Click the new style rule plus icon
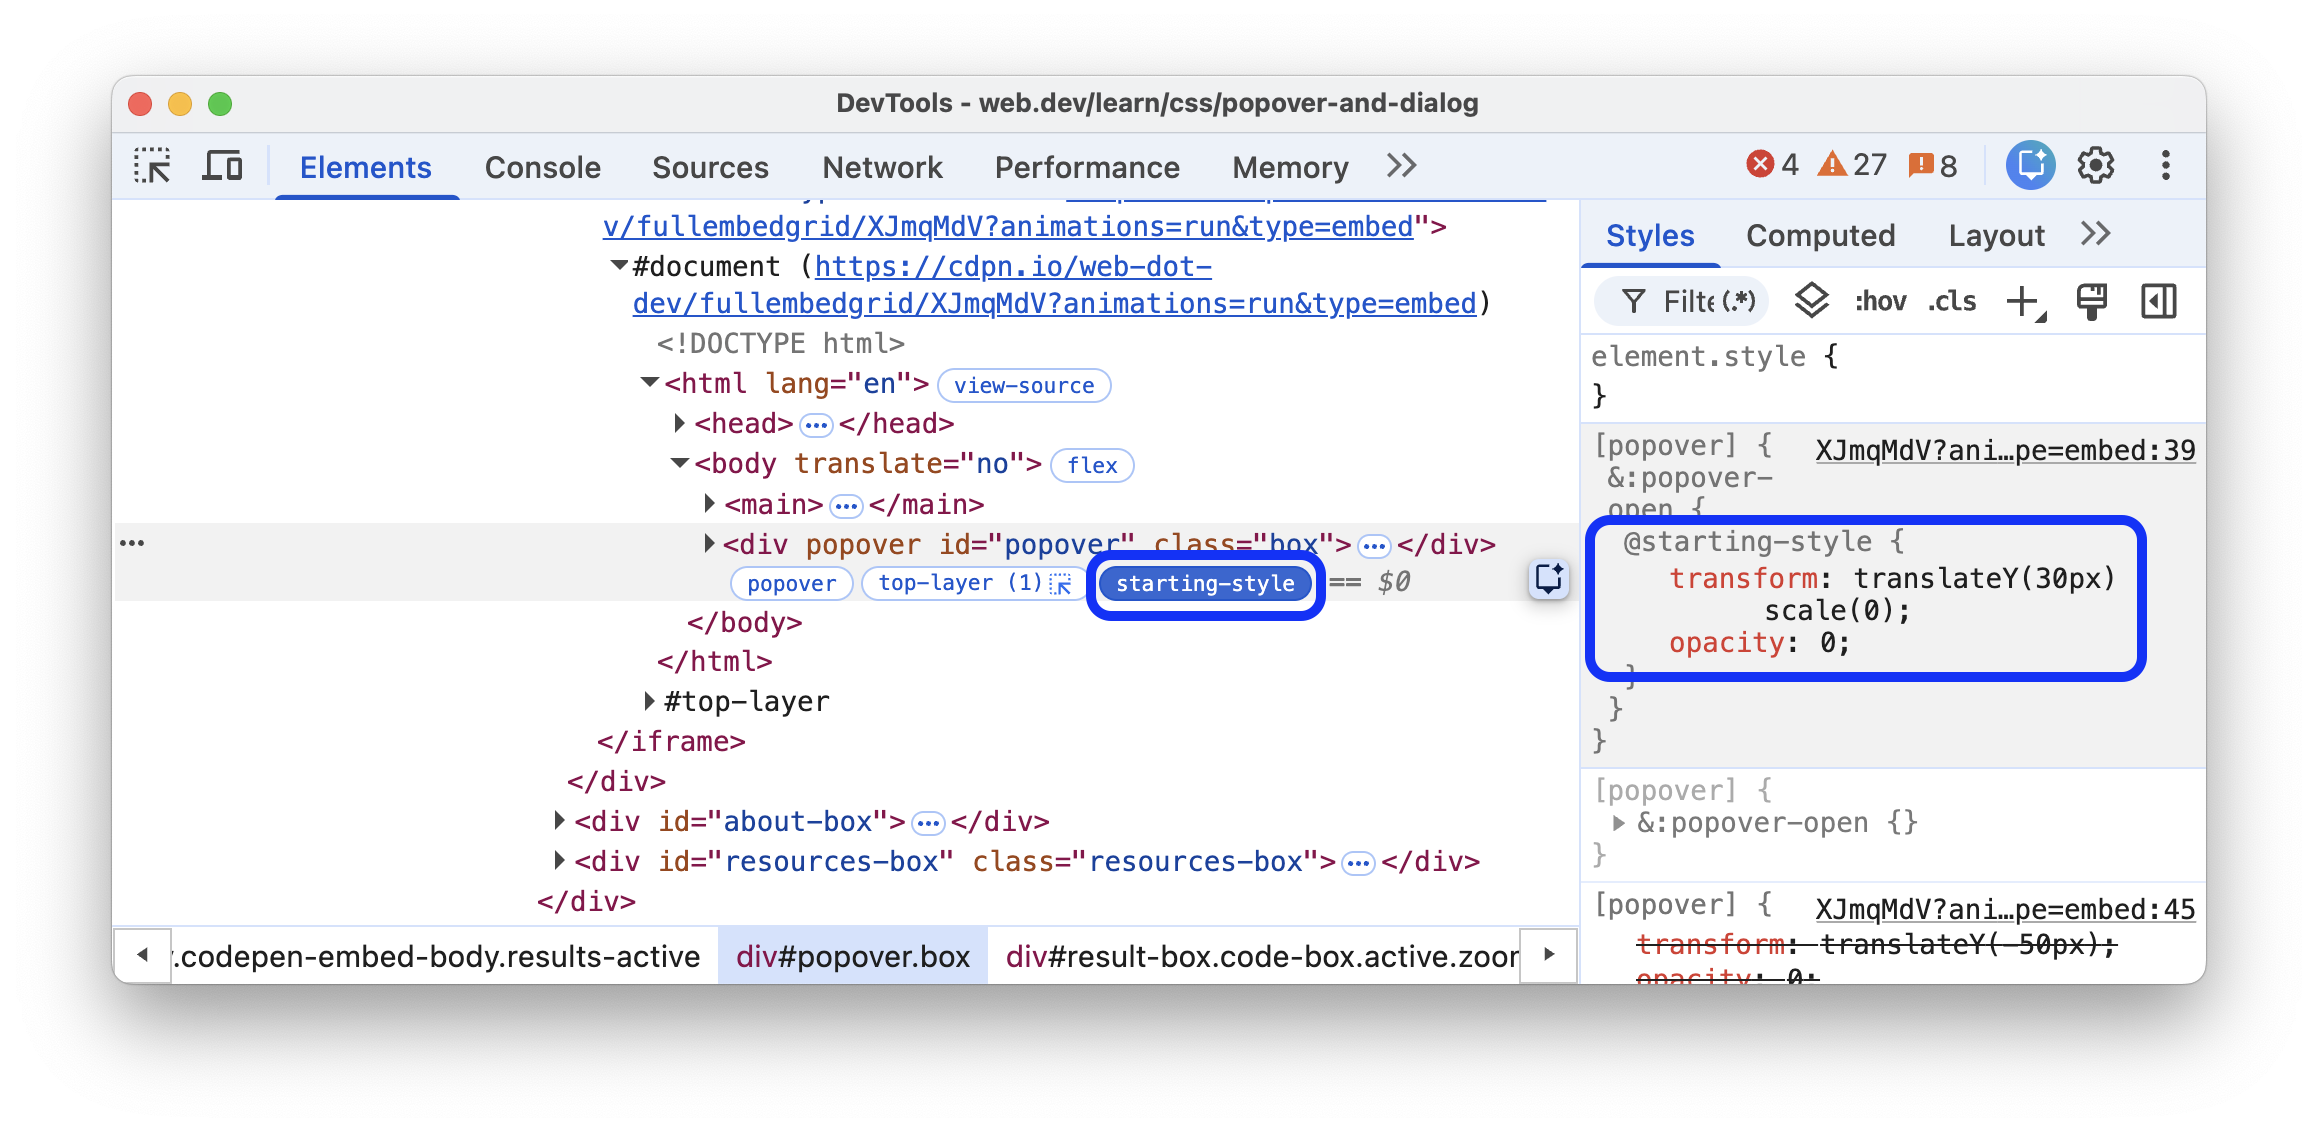This screenshot has height=1132, width=2318. pos(2023,301)
